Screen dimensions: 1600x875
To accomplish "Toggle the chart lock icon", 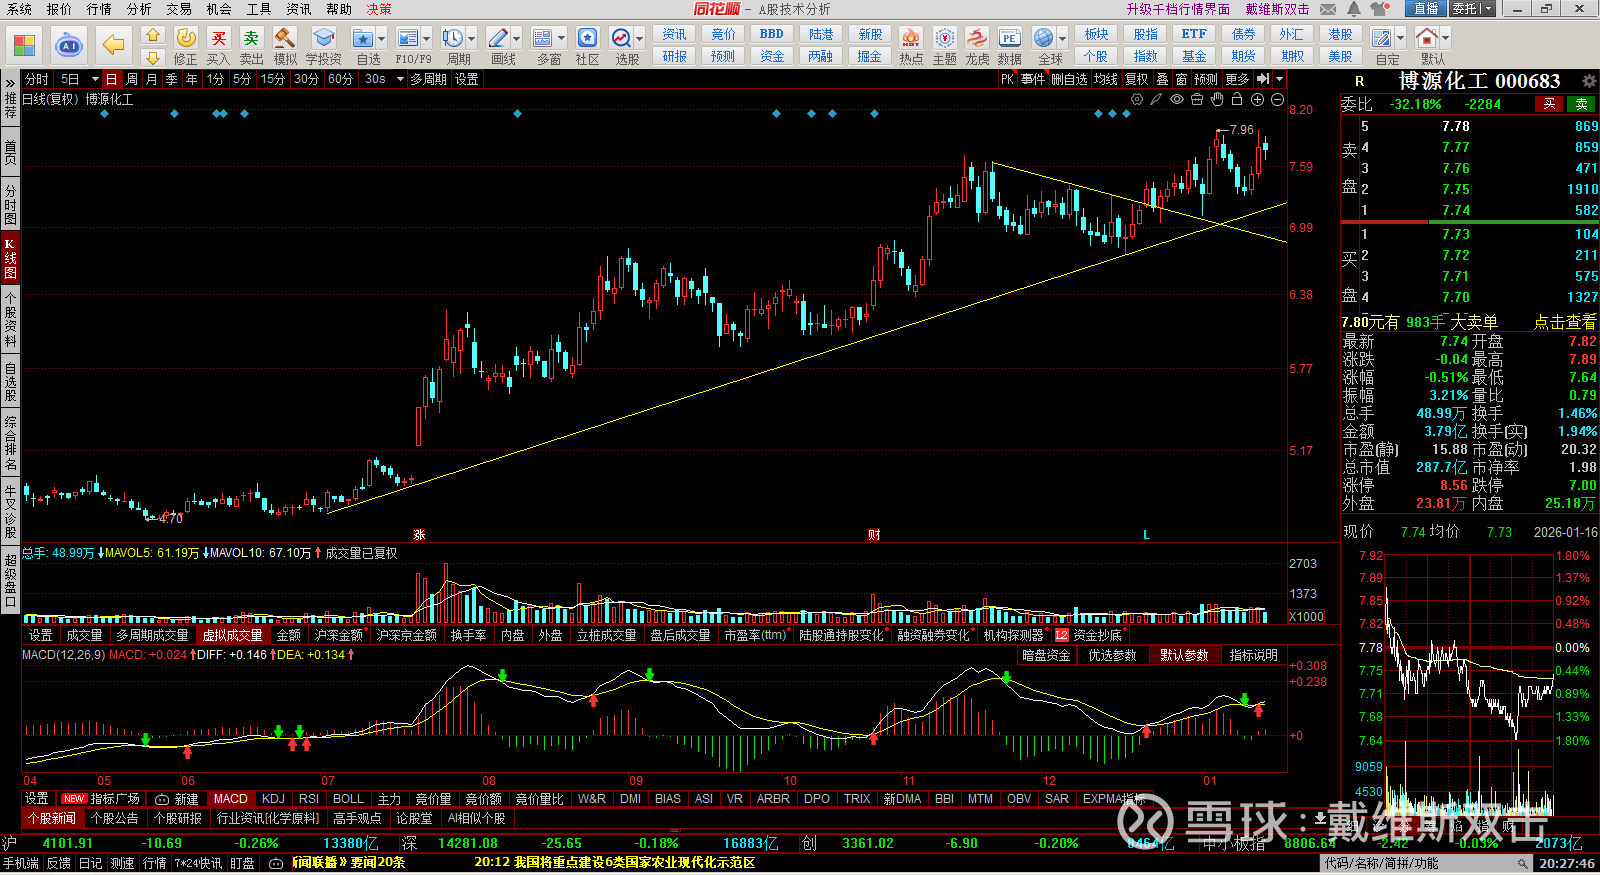I will [x=1237, y=99].
